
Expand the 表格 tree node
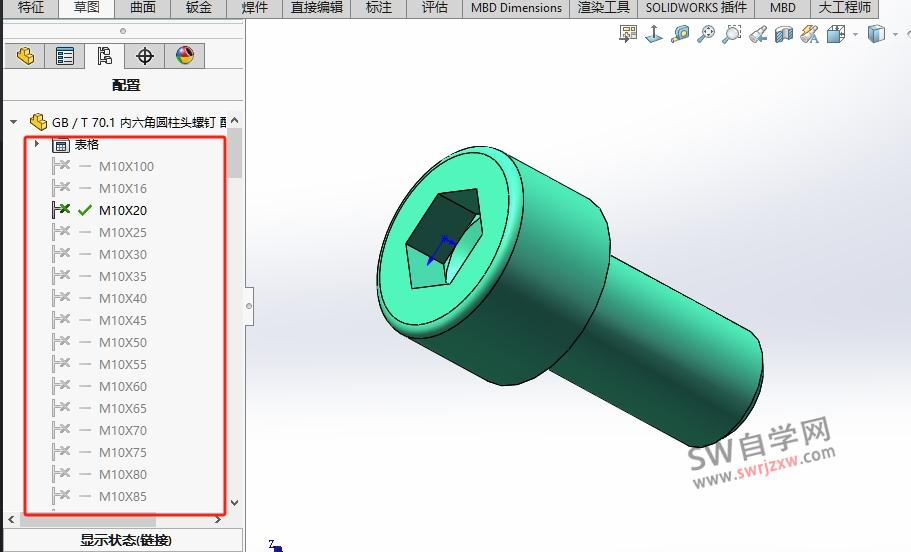(x=37, y=144)
